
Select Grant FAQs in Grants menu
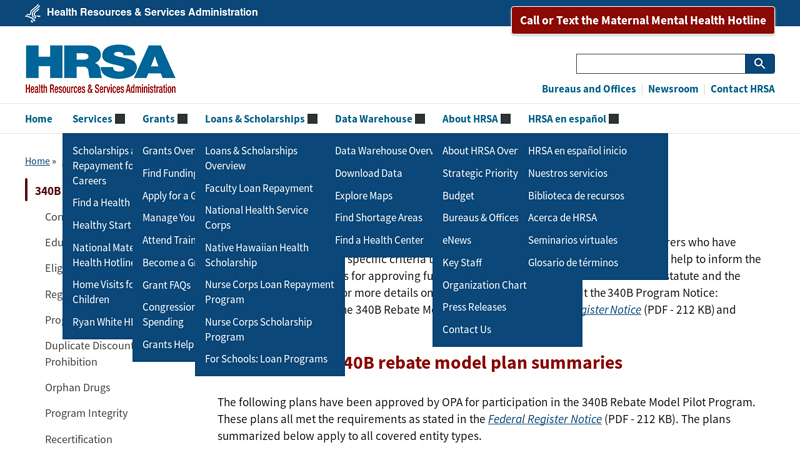tap(166, 285)
